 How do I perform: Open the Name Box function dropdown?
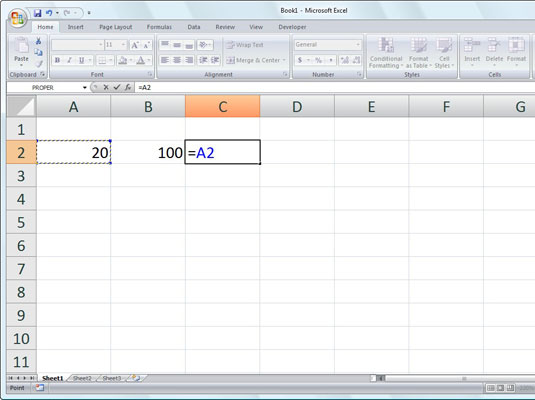click(85, 88)
